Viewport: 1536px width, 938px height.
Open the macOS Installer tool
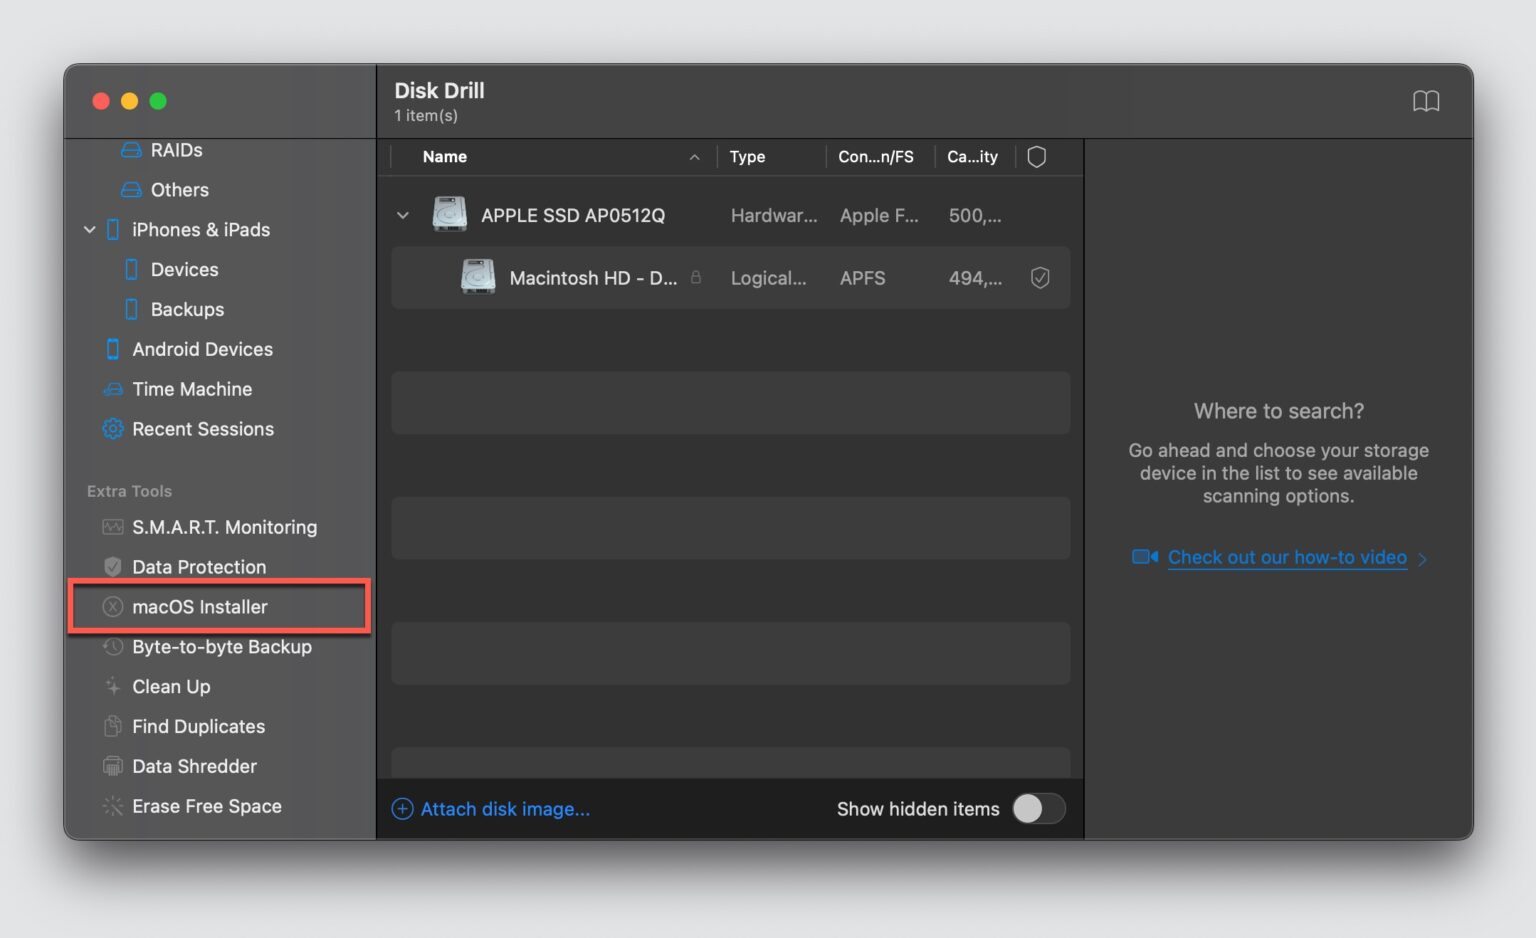pyautogui.click(x=199, y=606)
